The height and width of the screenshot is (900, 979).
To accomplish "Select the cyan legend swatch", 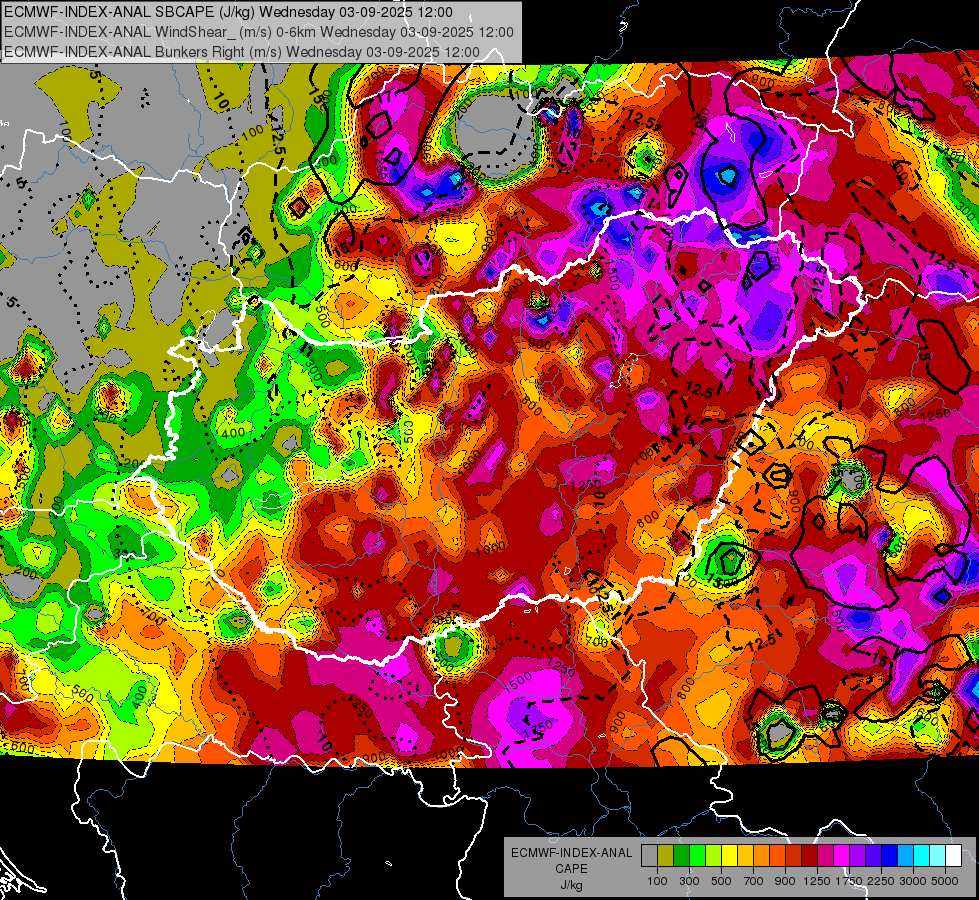I will click(x=922, y=856).
